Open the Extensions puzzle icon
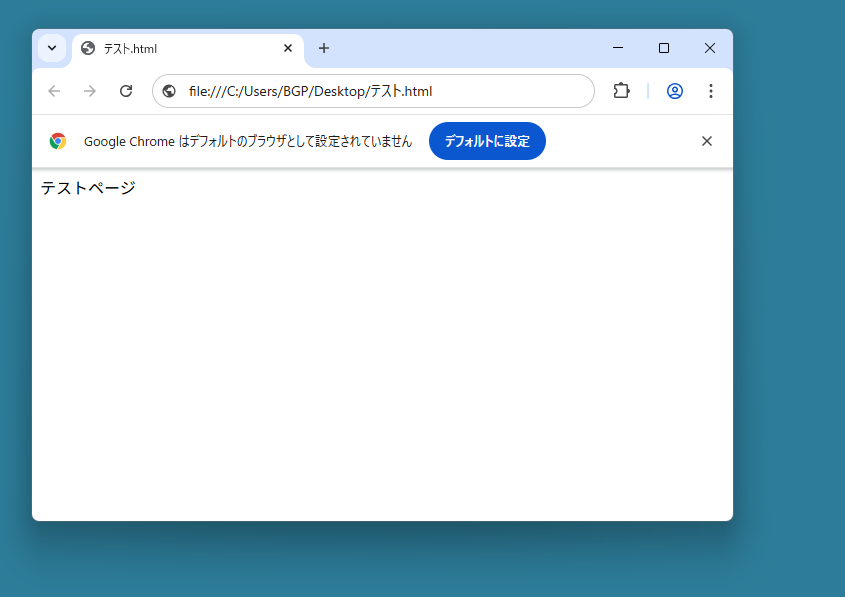Viewport: 845px width, 597px height. click(621, 91)
